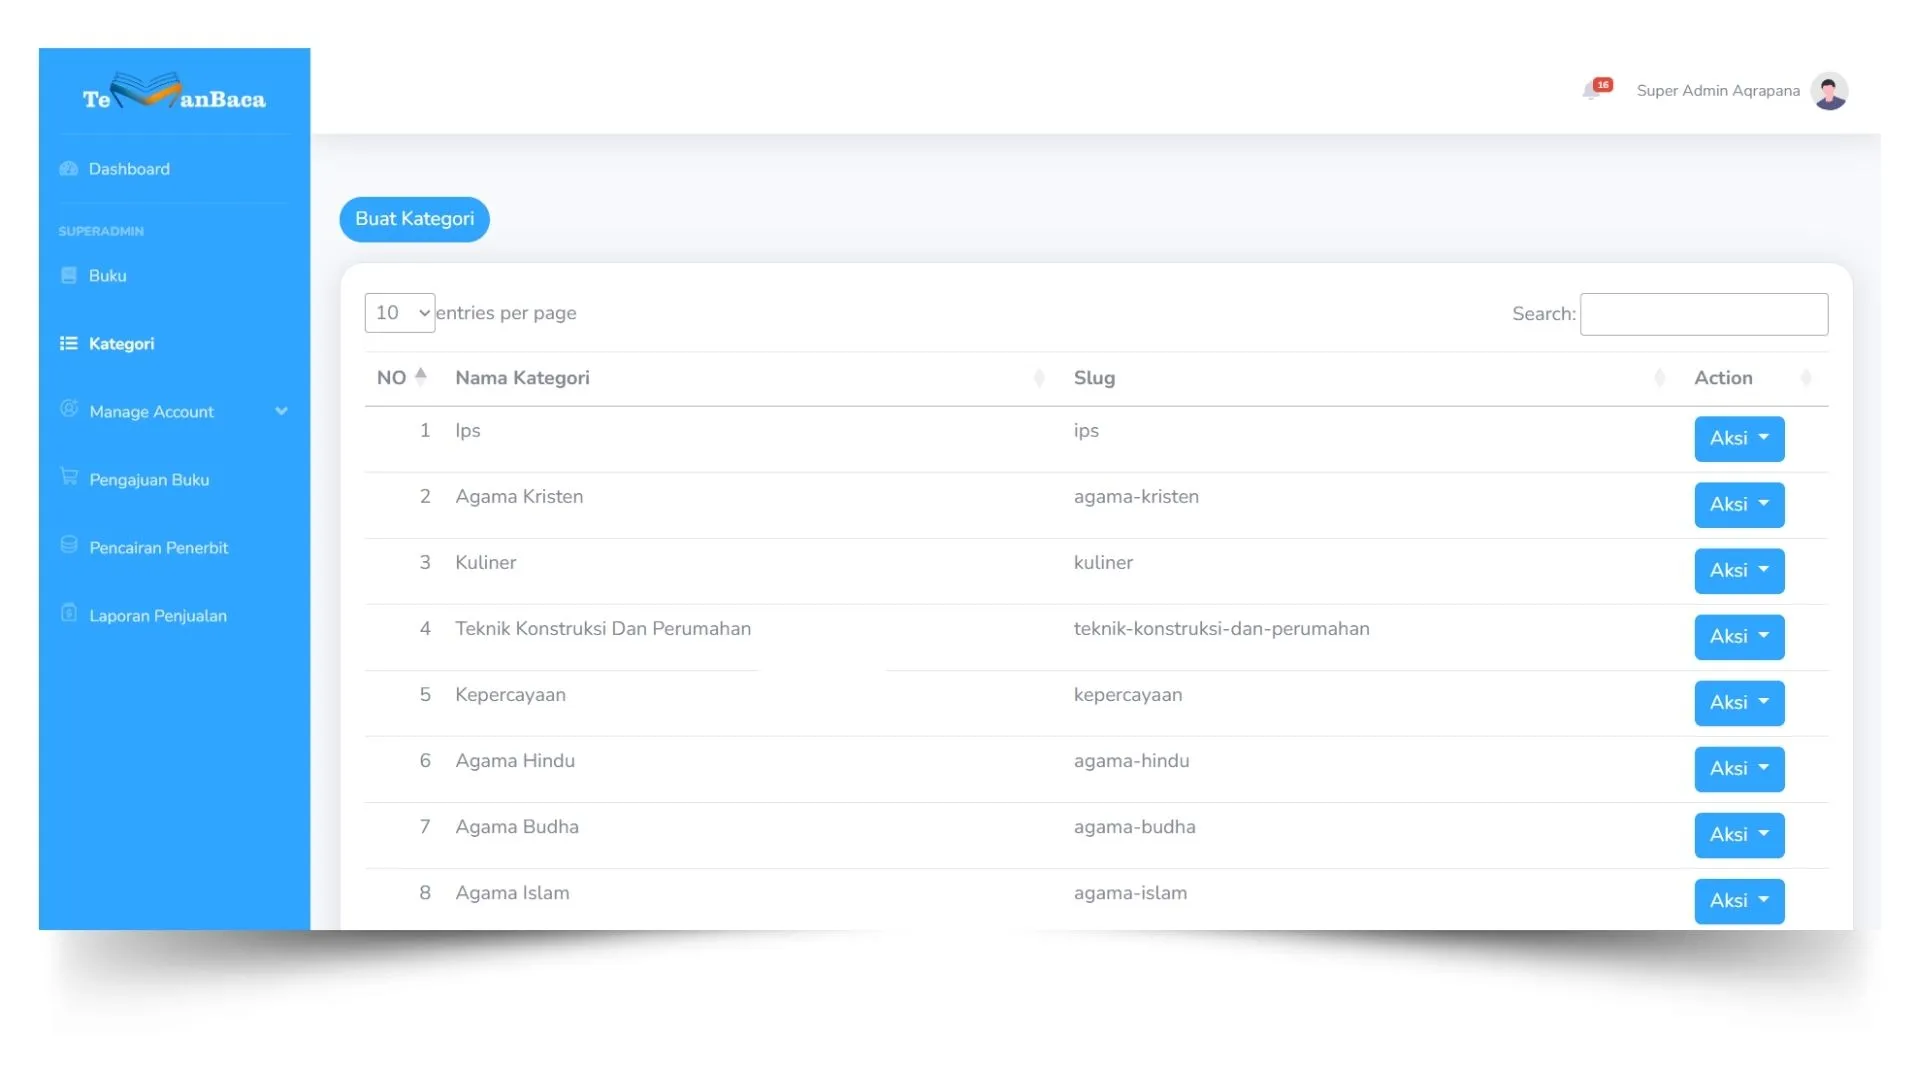This screenshot has height=1080, width=1920.
Task: Sort table by Nama Kategori column
Action: coord(522,378)
